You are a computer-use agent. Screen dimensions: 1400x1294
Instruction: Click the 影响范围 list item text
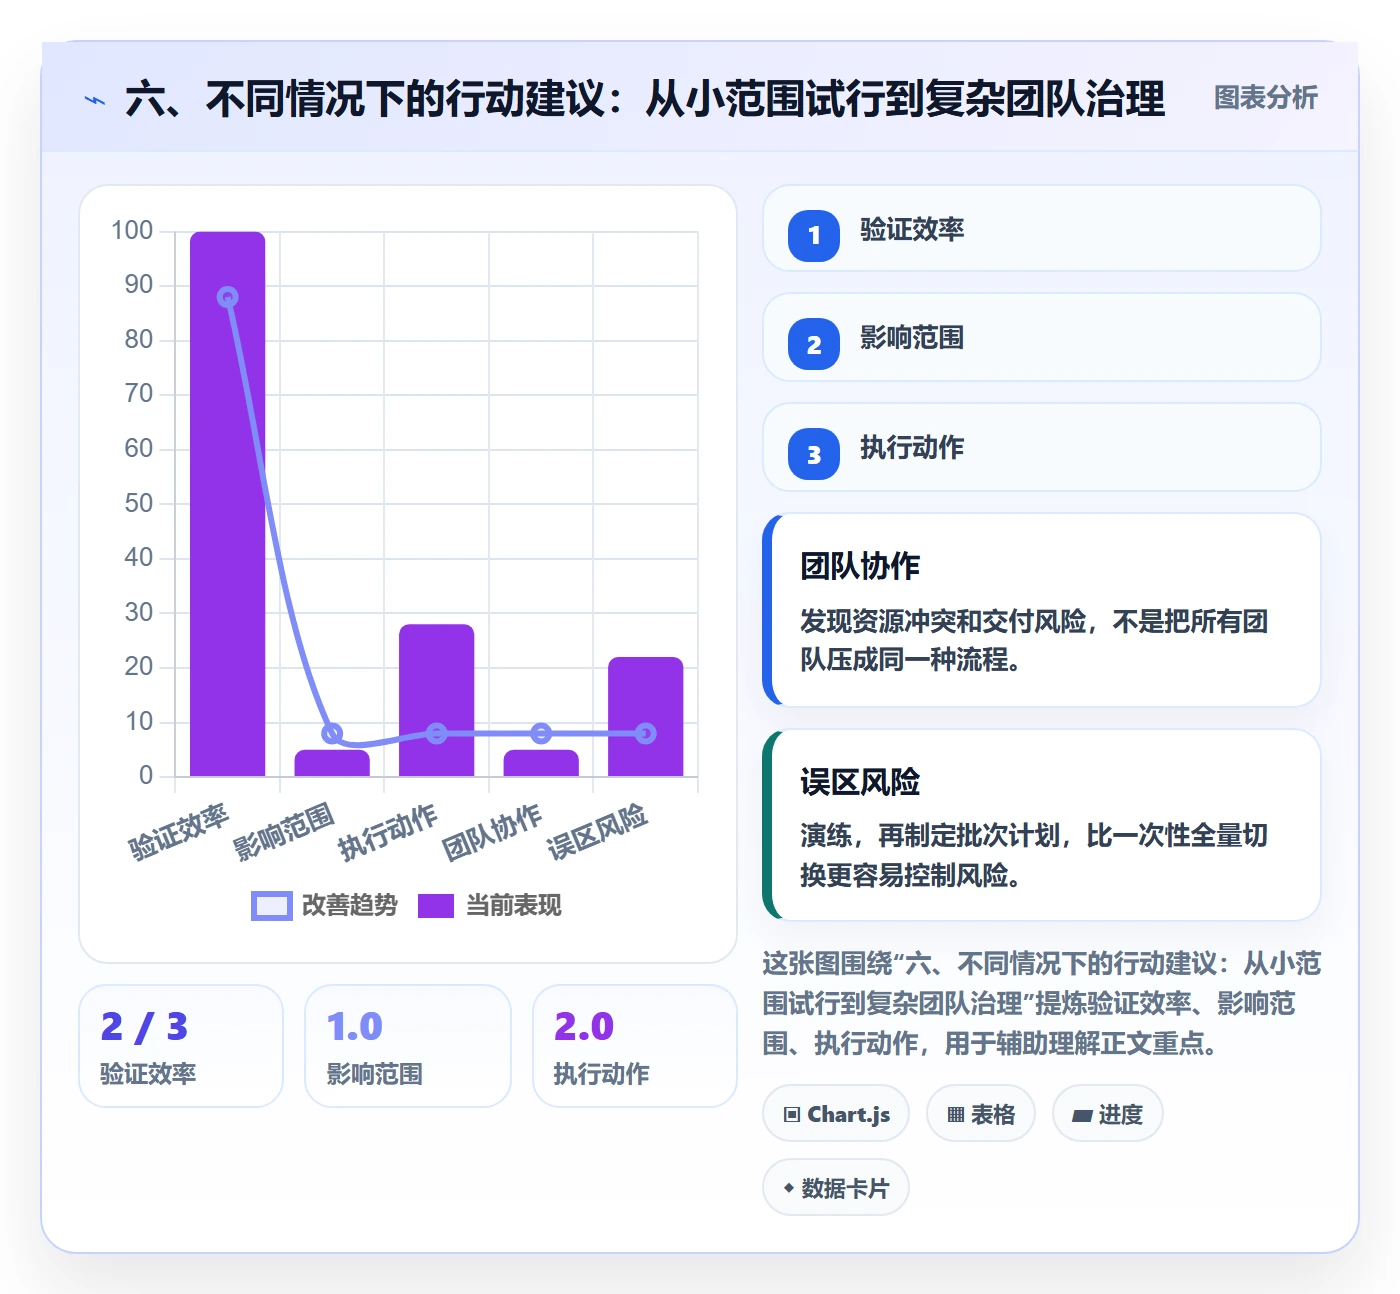coord(912,338)
